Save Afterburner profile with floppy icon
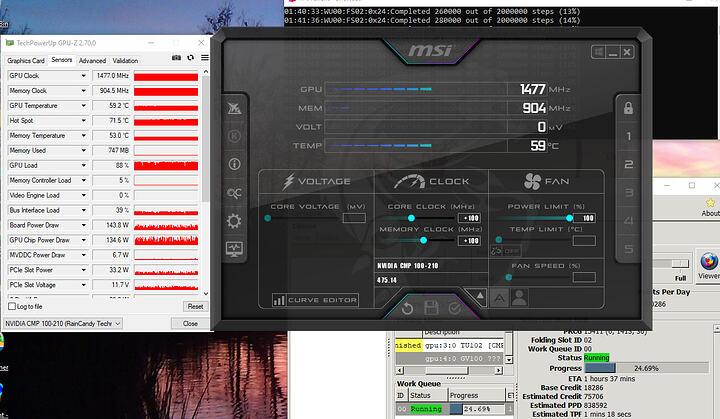Screen dimensions: 720x419 [431, 308]
